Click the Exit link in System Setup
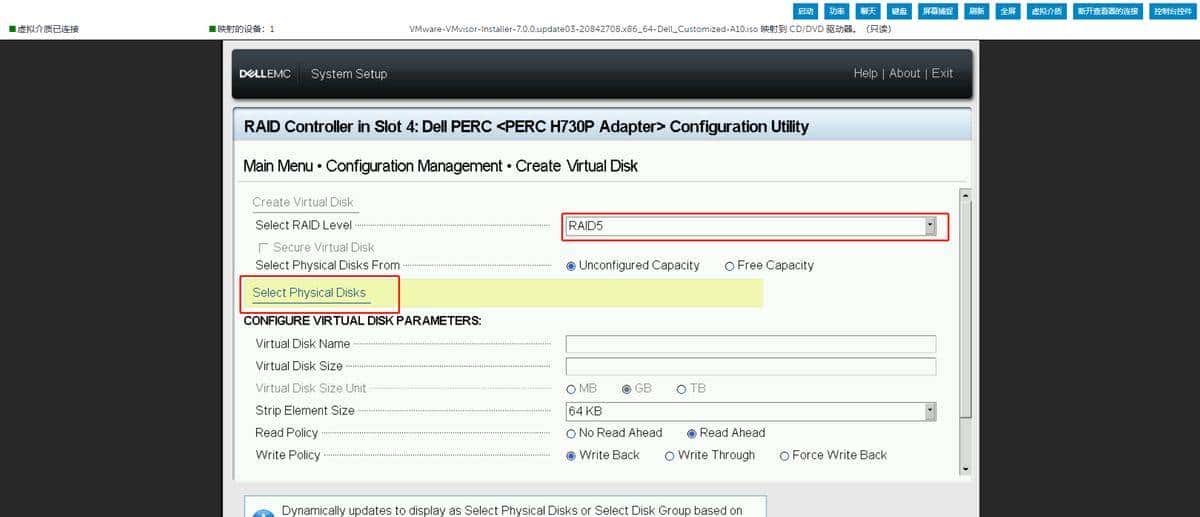Image resolution: width=1200 pixels, height=517 pixels. (x=942, y=73)
